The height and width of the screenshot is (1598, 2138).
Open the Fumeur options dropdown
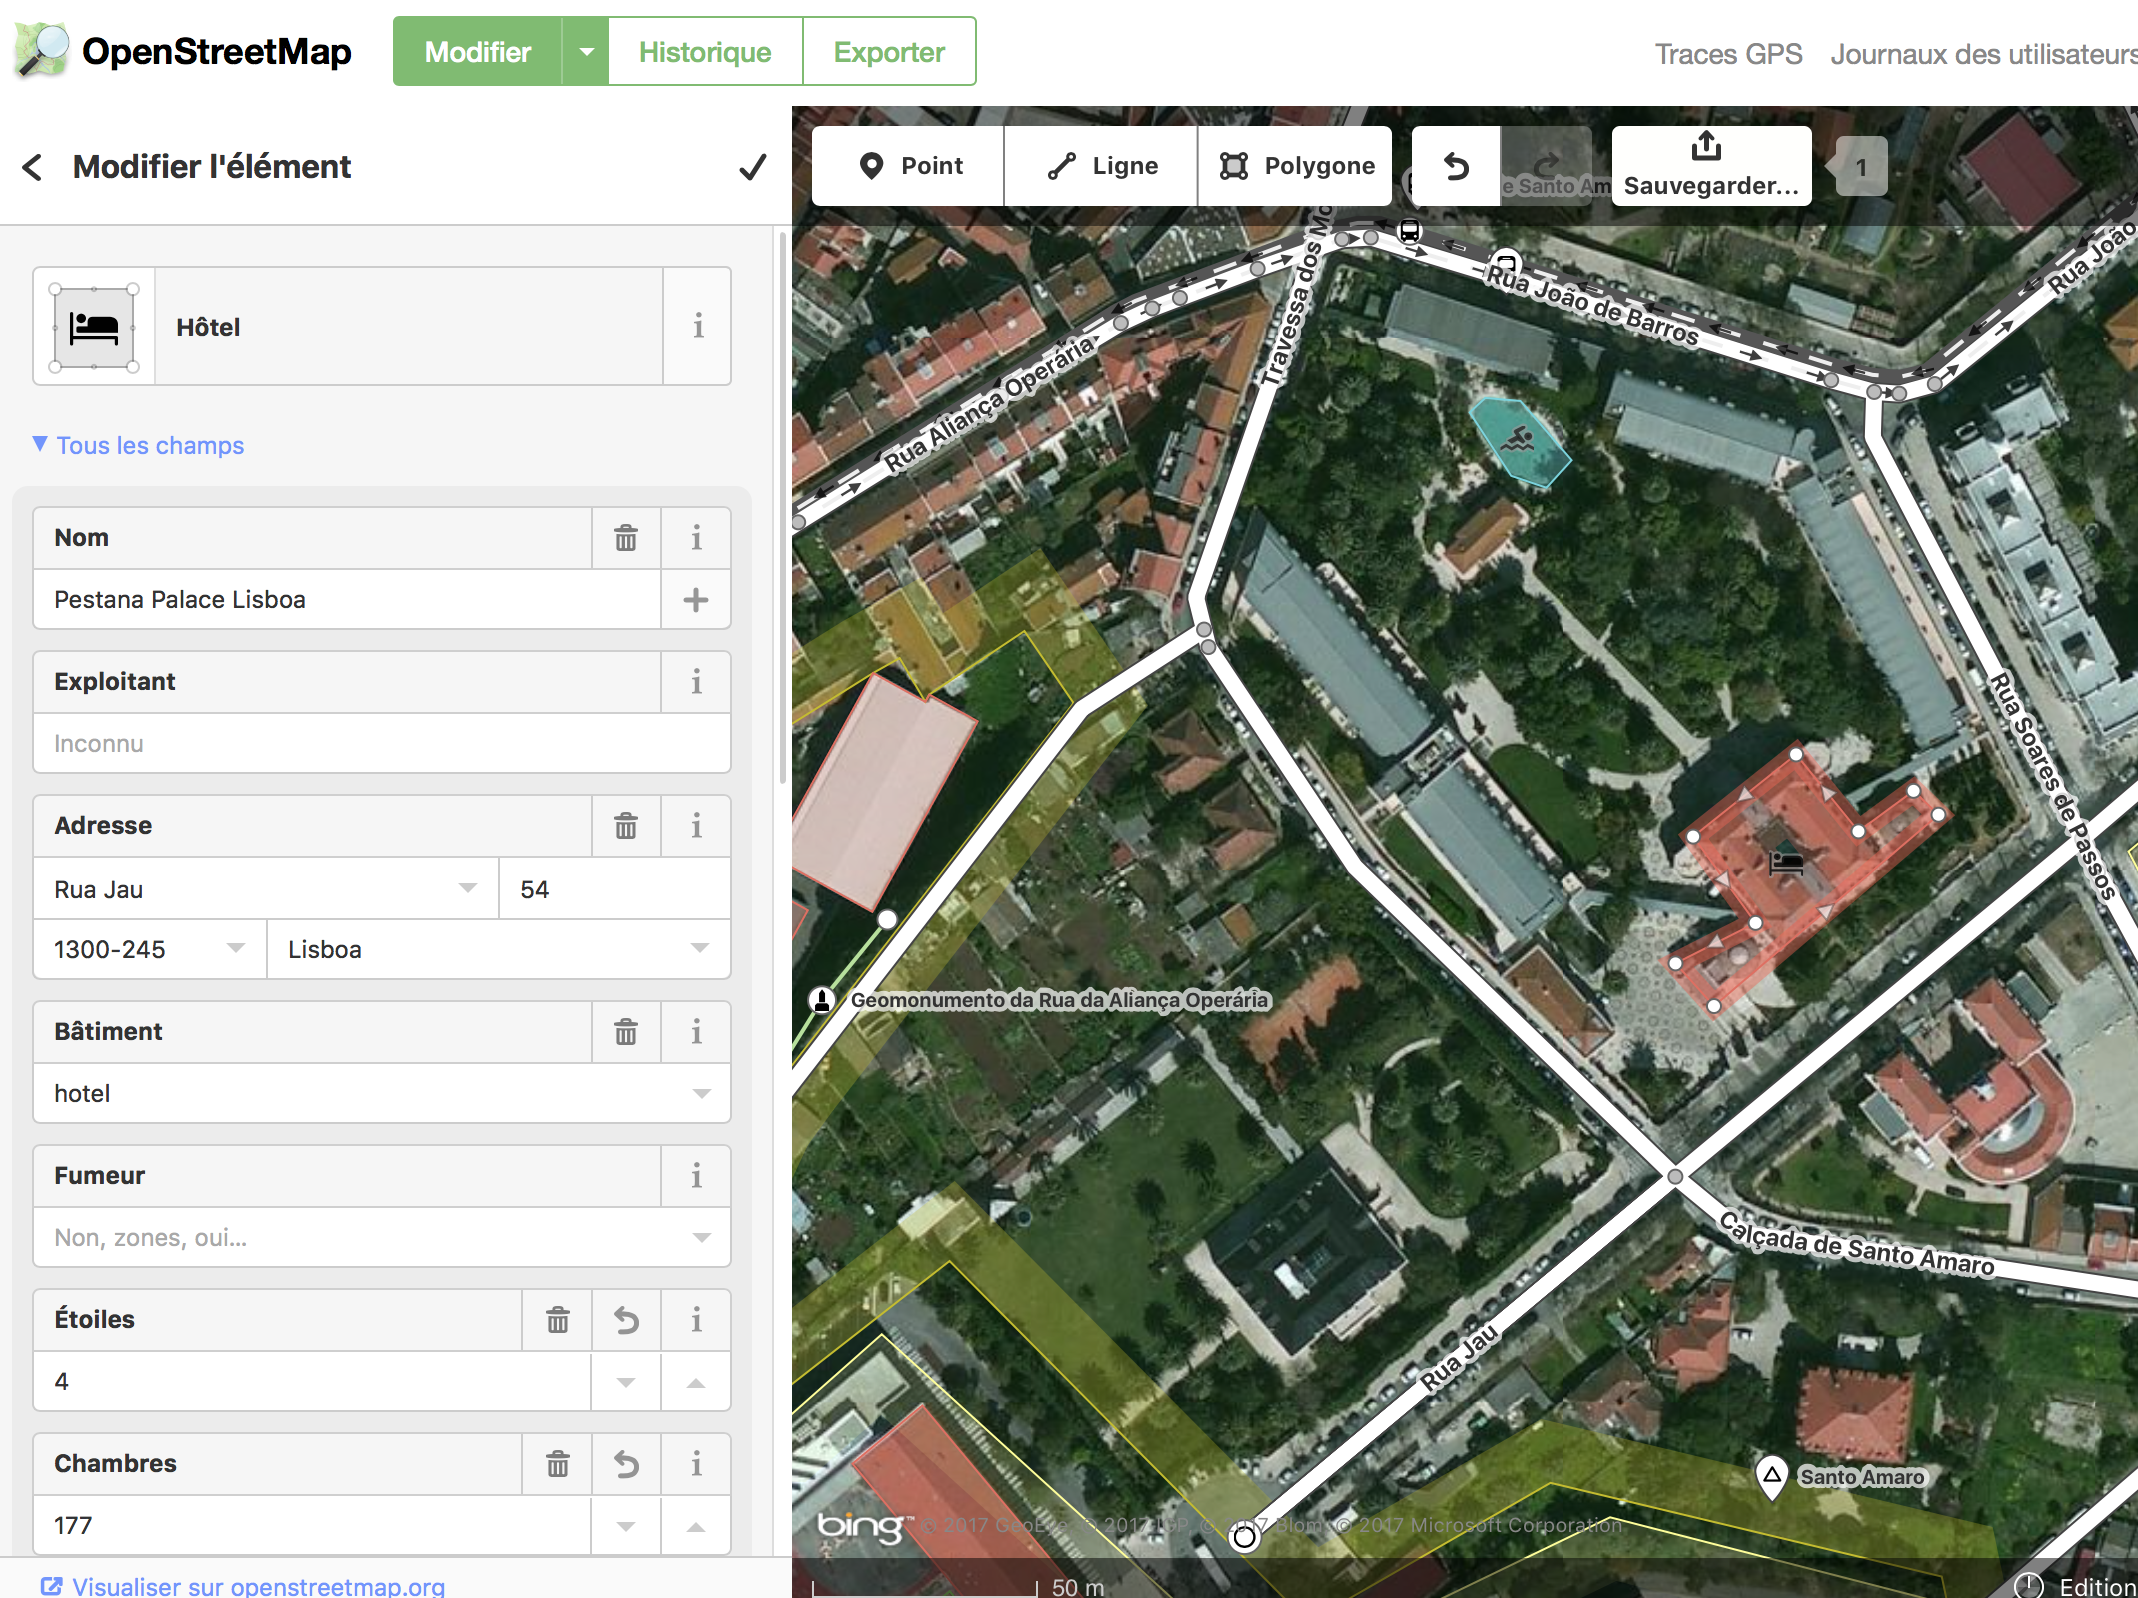pos(701,1237)
